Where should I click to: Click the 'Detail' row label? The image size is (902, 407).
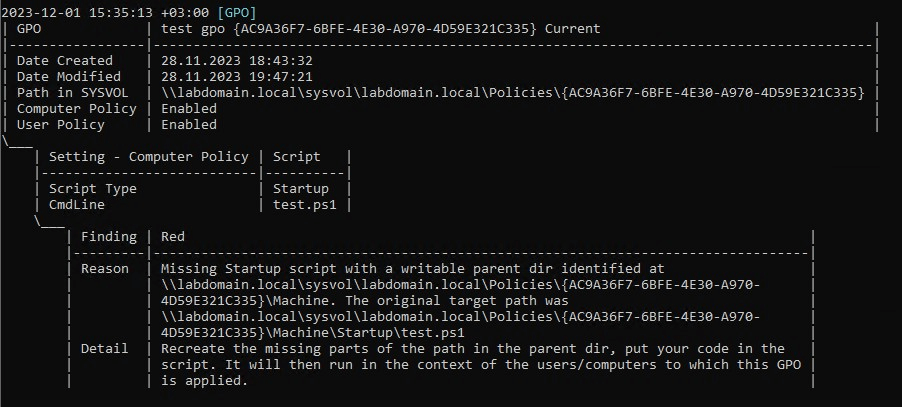coord(105,348)
